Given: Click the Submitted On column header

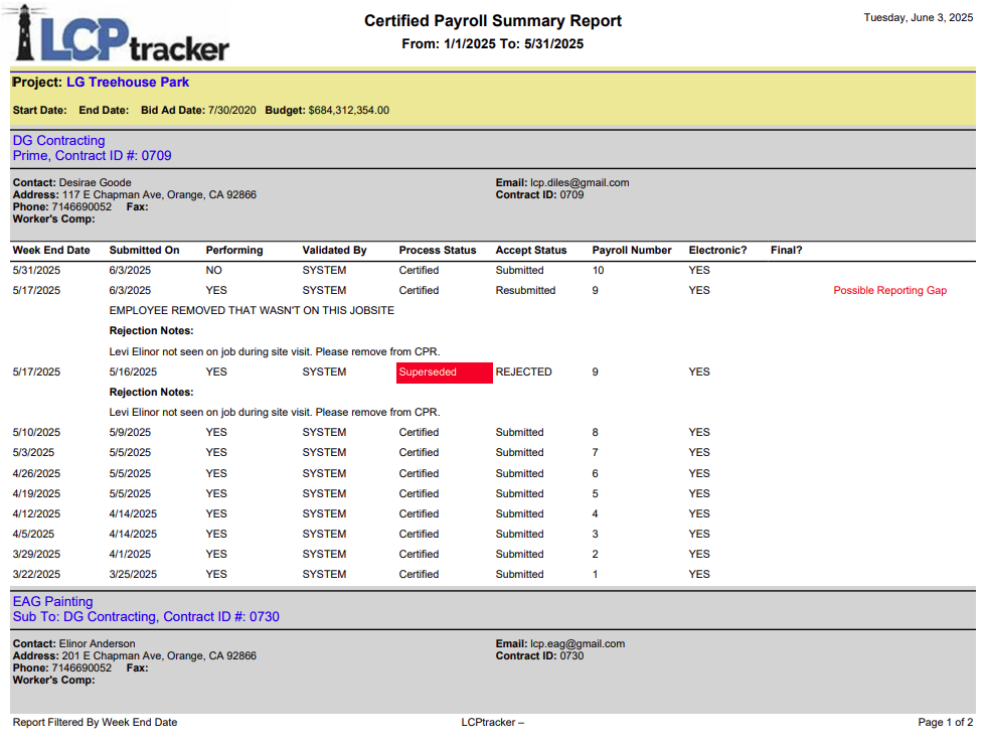Looking at the screenshot, I should [144, 250].
